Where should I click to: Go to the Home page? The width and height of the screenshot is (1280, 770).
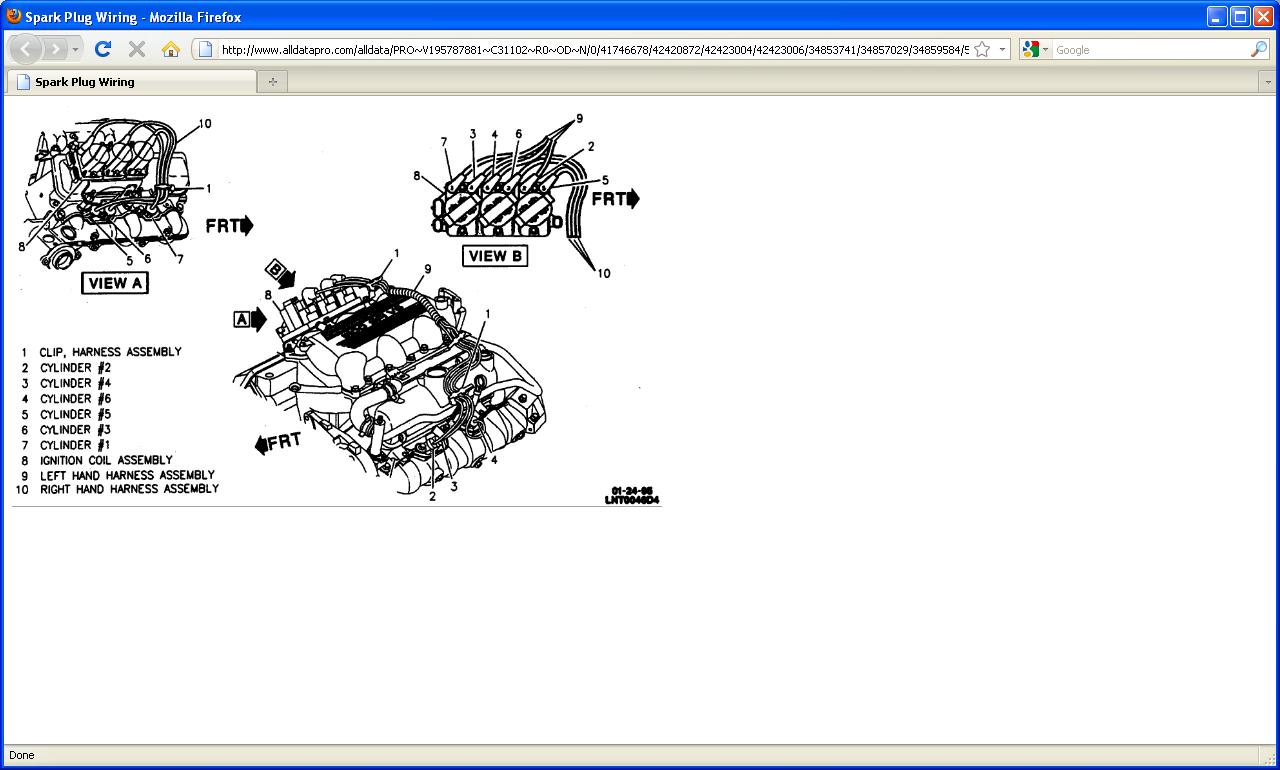[171, 49]
